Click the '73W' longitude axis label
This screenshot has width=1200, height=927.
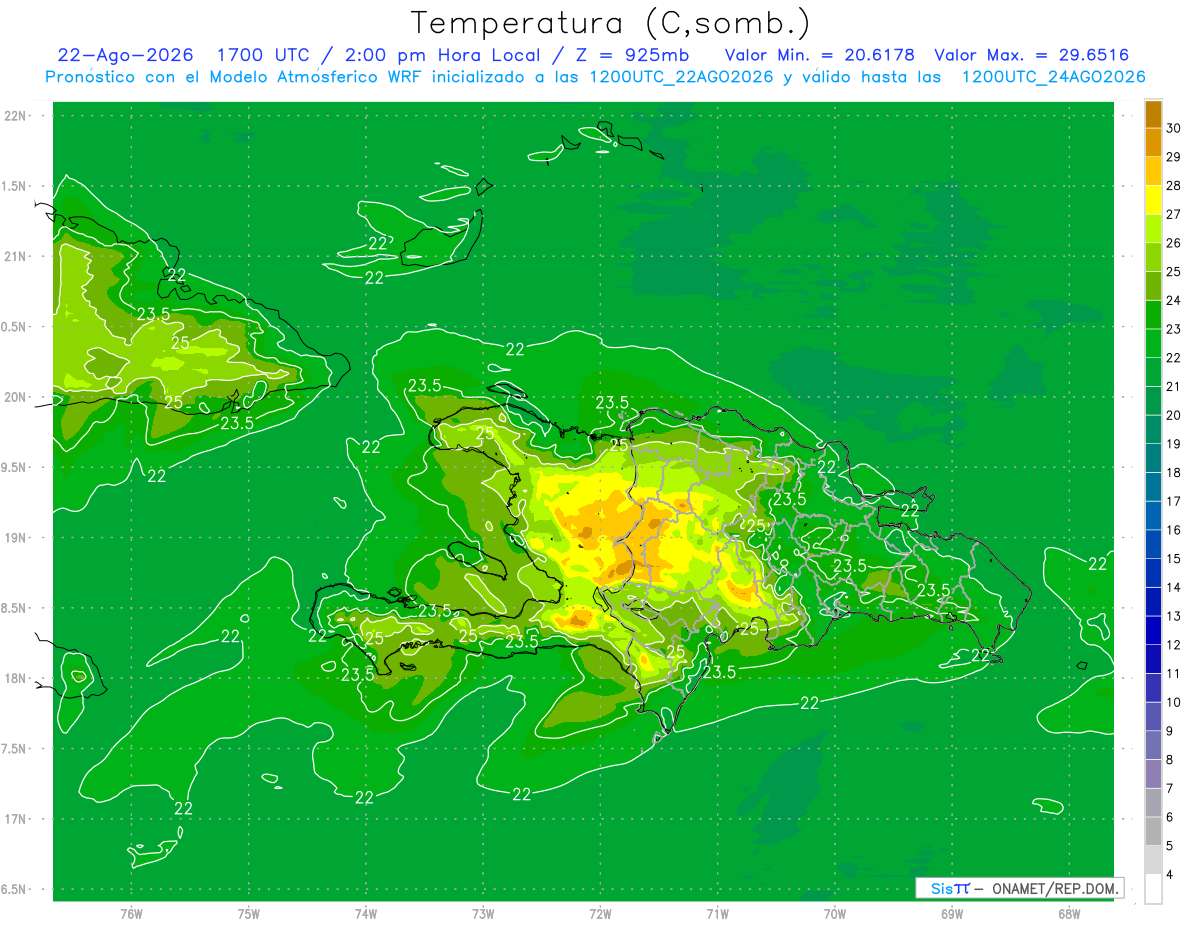pyautogui.click(x=483, y=913)
